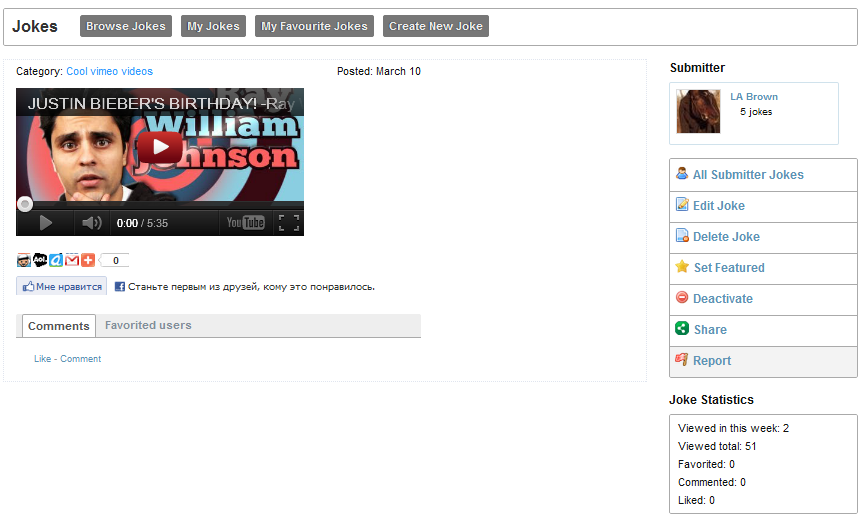Open the Browse Jokes page
This screenshot has height=523, width=868.
126,26
